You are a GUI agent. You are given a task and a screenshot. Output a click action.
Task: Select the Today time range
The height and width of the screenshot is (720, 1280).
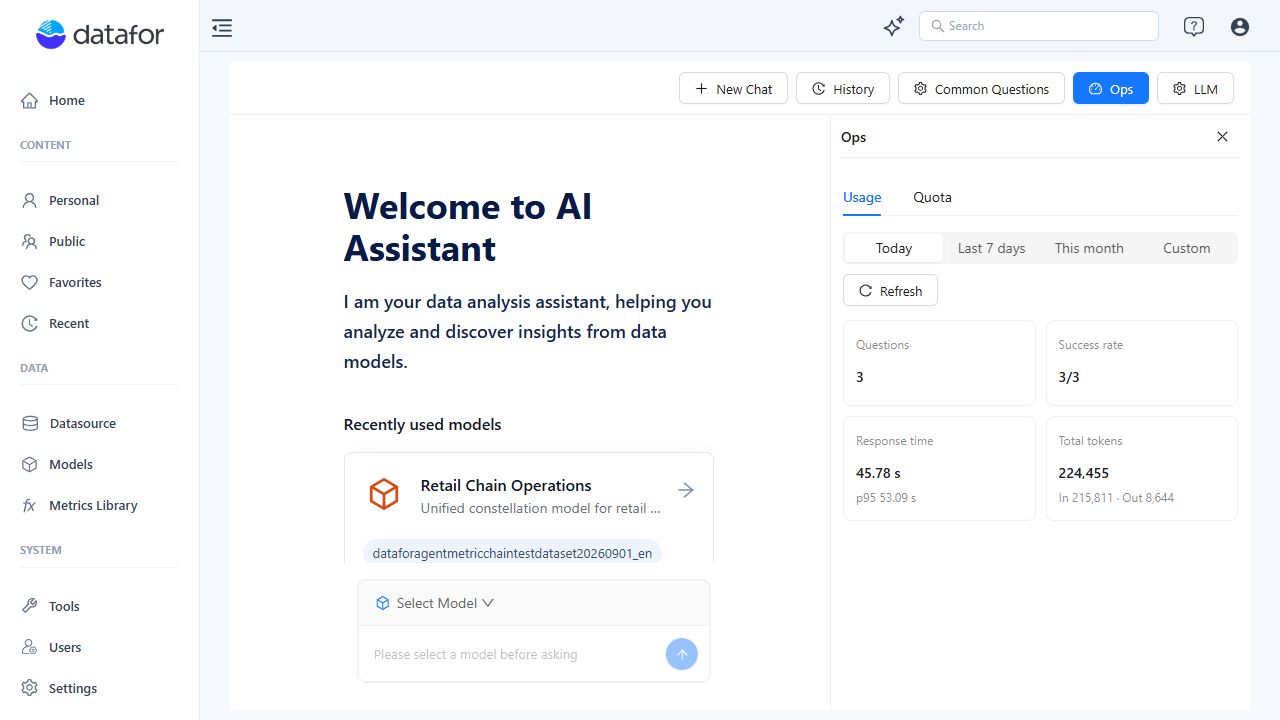pos(894,248)
